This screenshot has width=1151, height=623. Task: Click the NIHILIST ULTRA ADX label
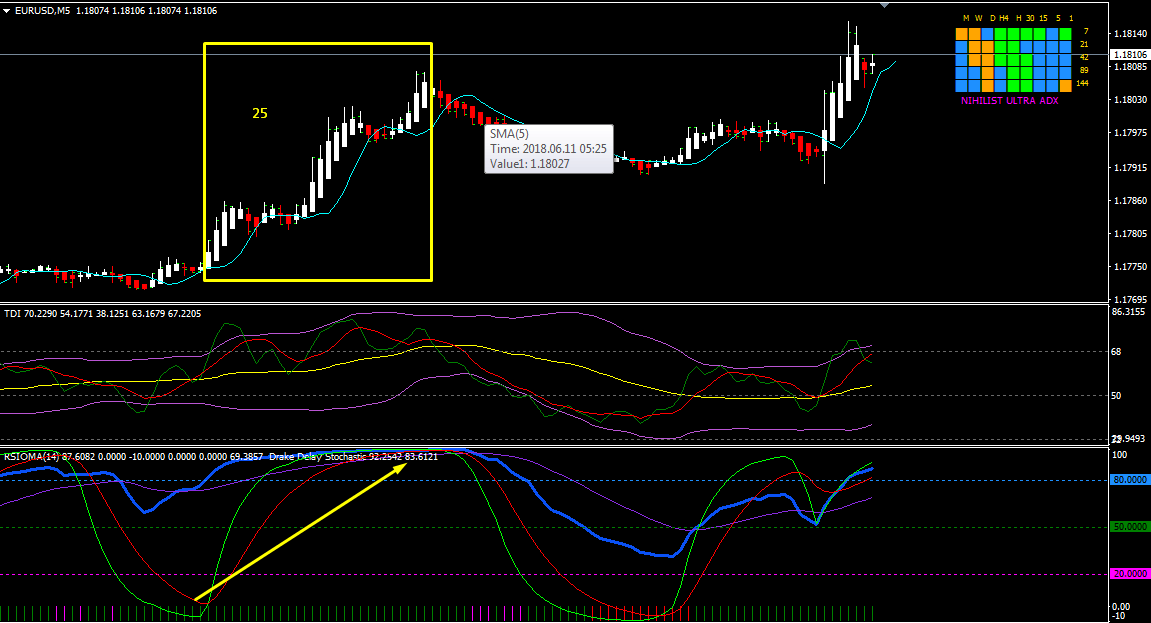pyautogui.click(x=1009, y=101)
